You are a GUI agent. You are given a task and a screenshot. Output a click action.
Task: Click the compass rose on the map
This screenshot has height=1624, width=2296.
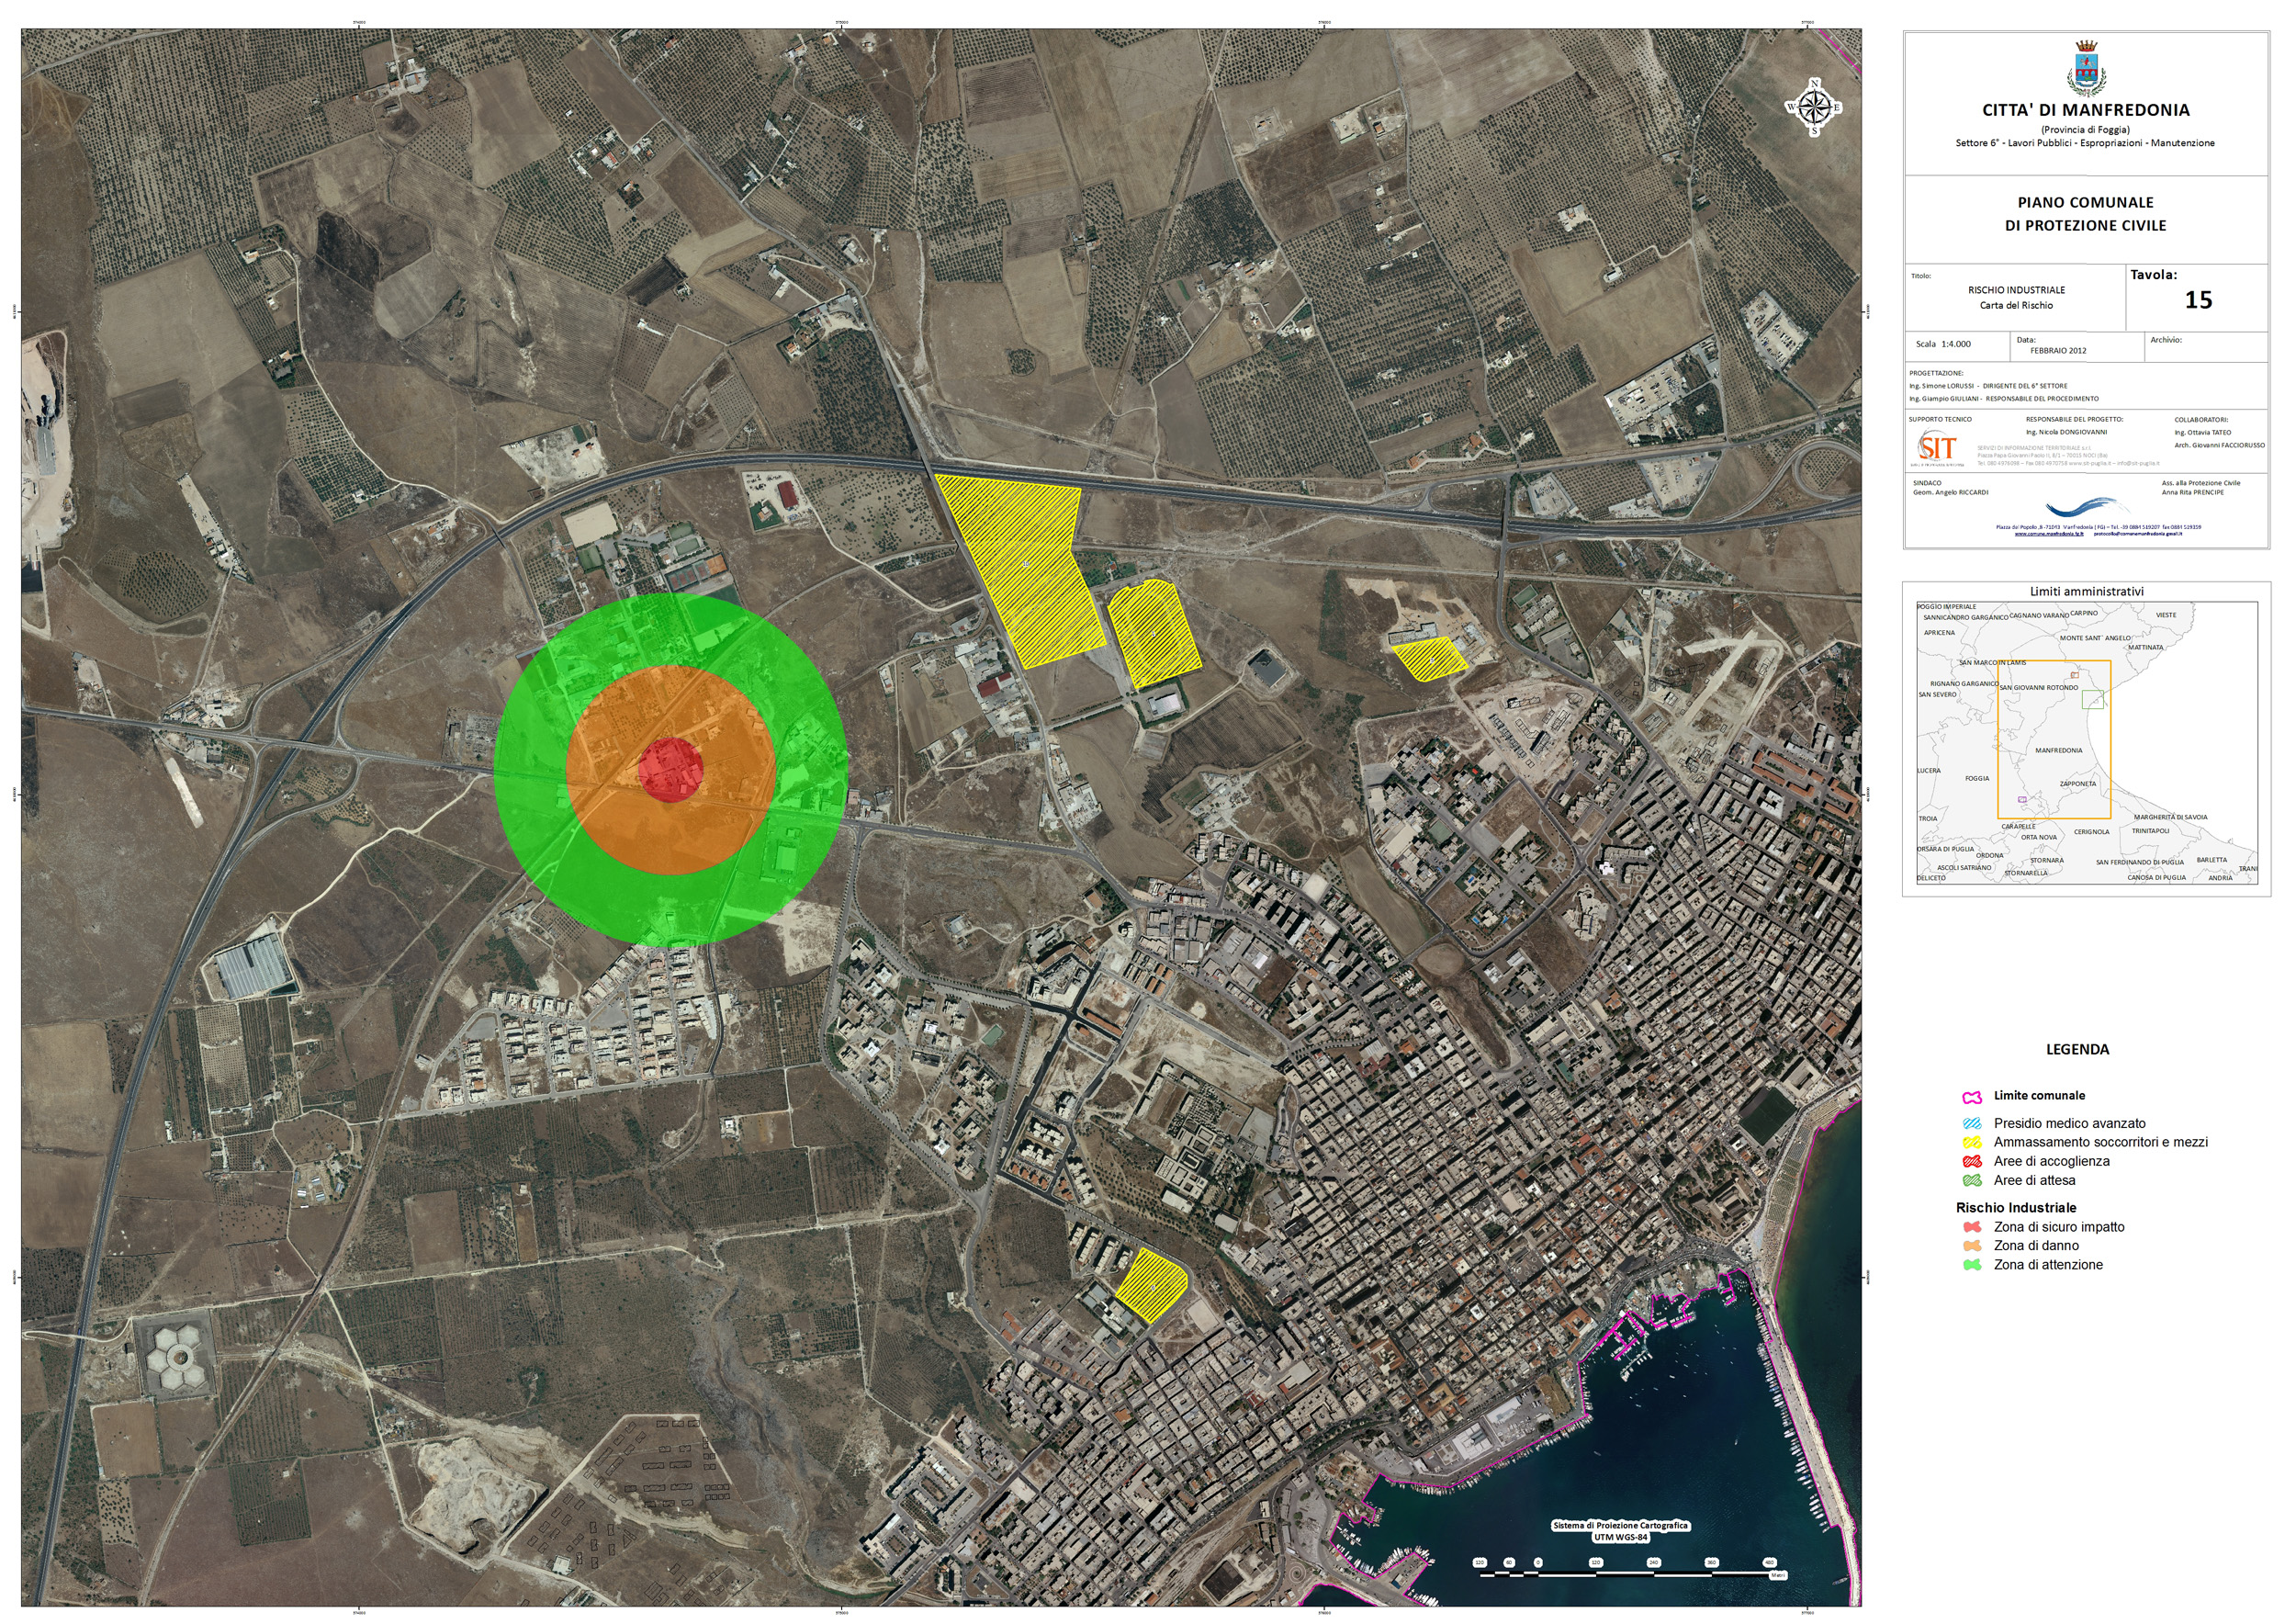[x=1813, y=106]
